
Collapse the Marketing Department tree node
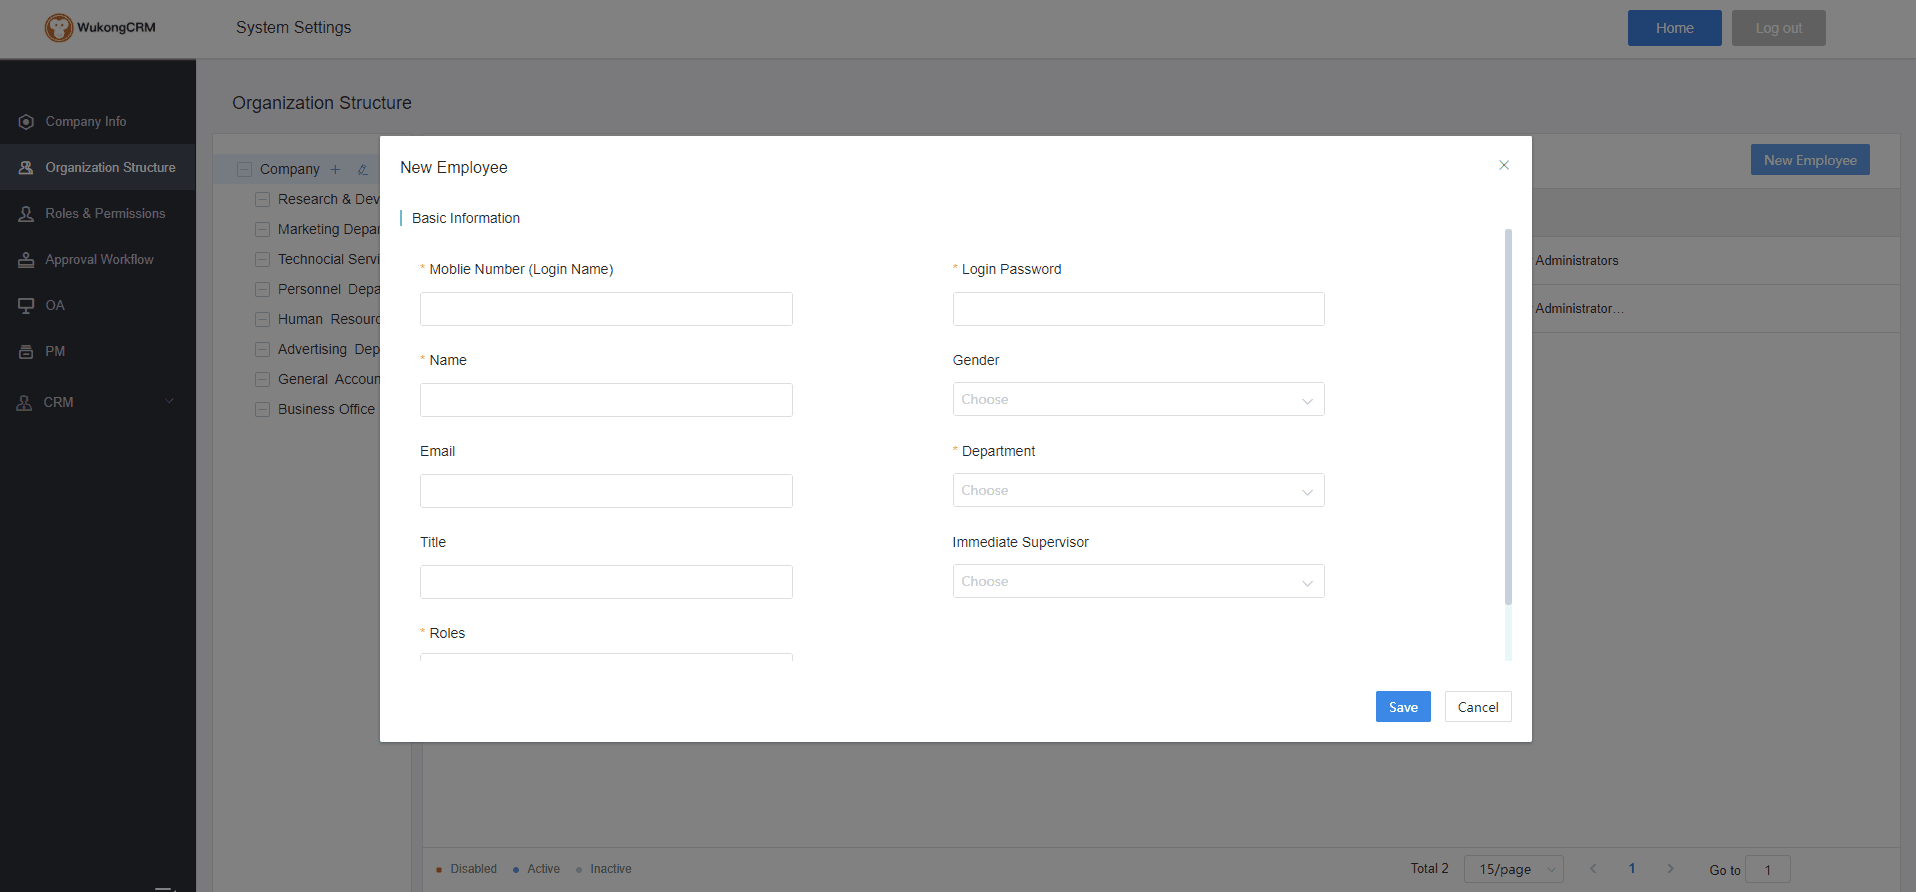coord(262,229)
